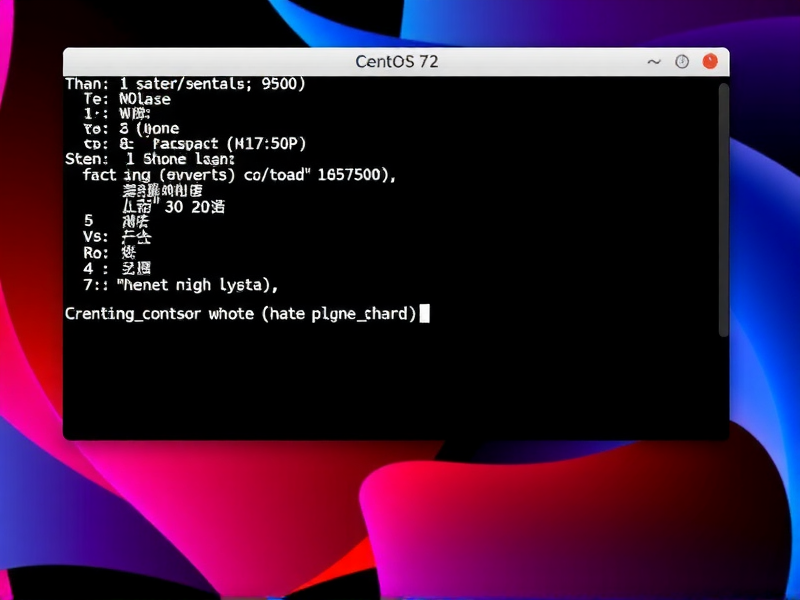Click the desktop wallpaper below the terminal window
The image size is (800, 600).
click(x=400, y=520)
